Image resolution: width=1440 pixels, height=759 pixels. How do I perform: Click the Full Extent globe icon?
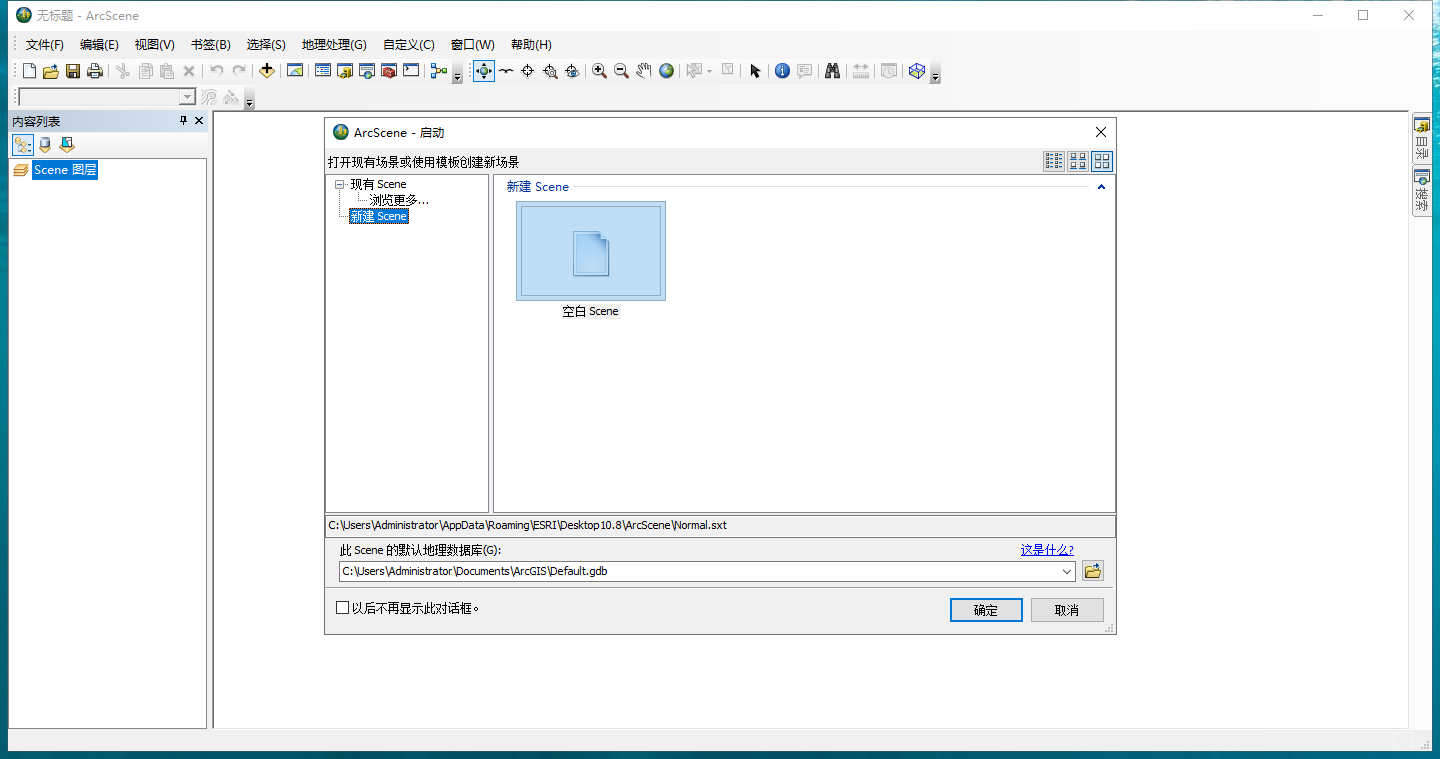pyautogui.click(x=666, y=71)
